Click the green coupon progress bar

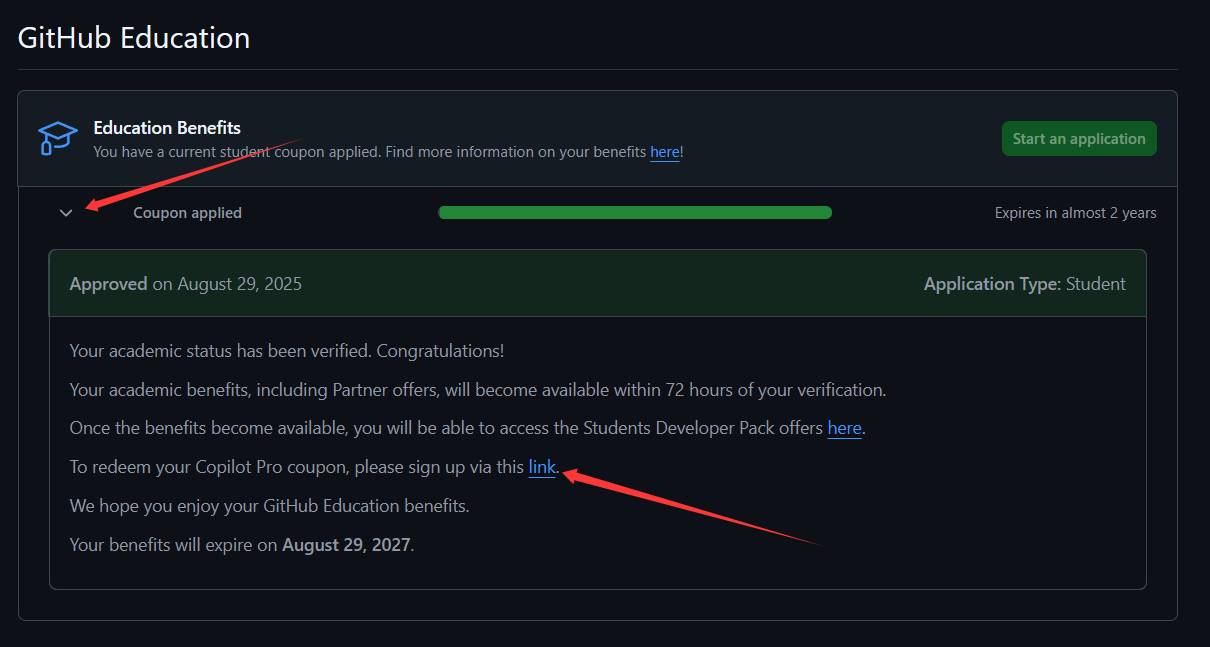pos(635,212)
